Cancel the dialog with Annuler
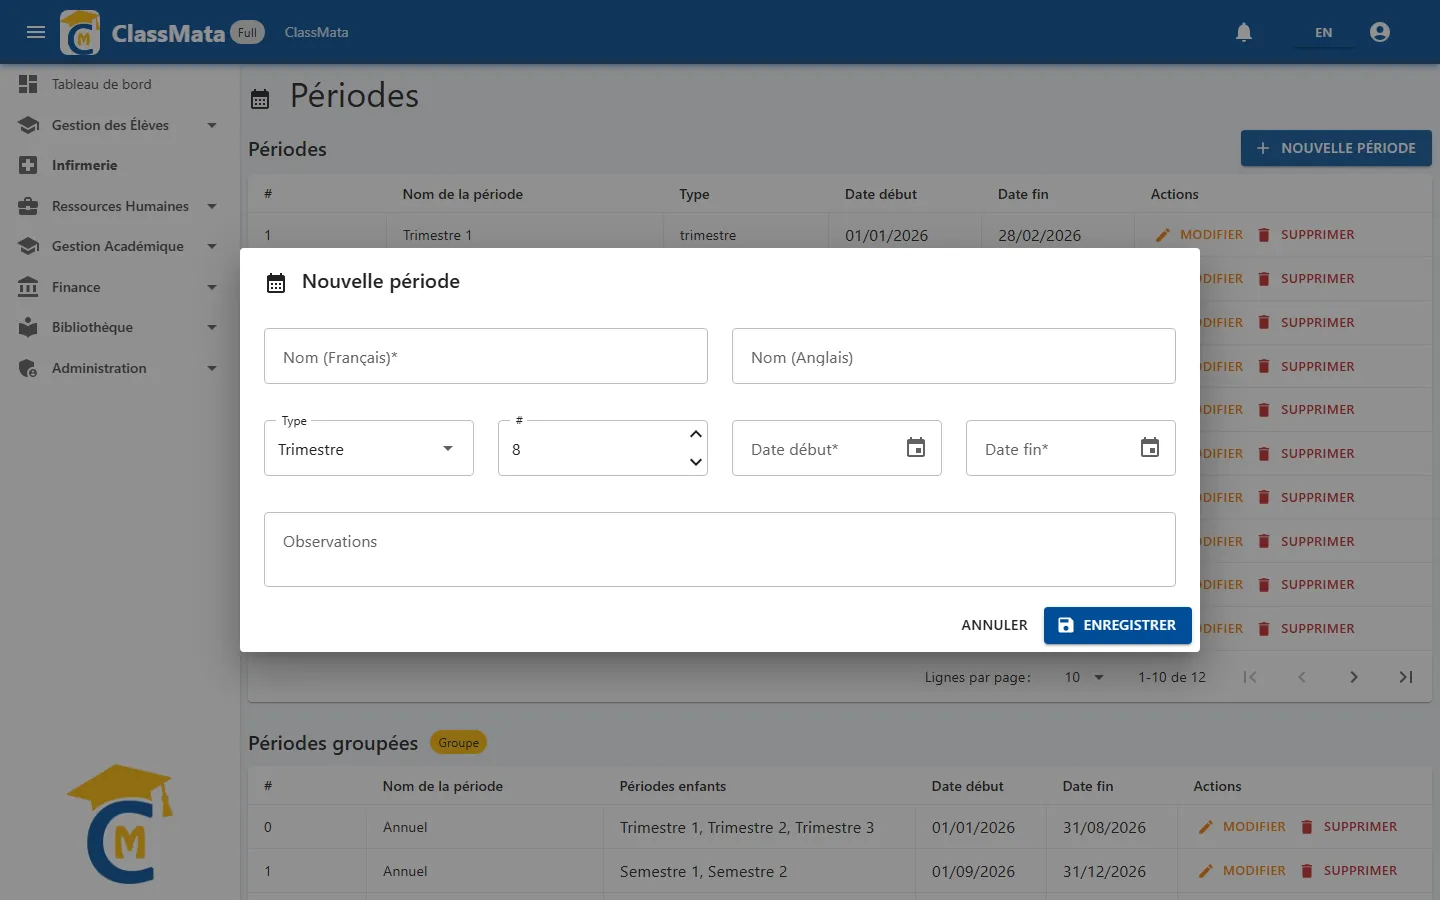The image size is (1440, 900). pos(994,625)
